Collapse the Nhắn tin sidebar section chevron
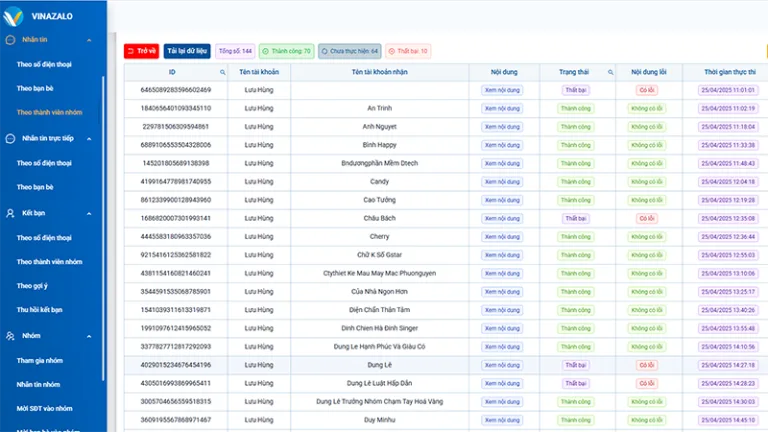Image resolution: width=768 pixels, height=432 pixels. tap(91, 40)
